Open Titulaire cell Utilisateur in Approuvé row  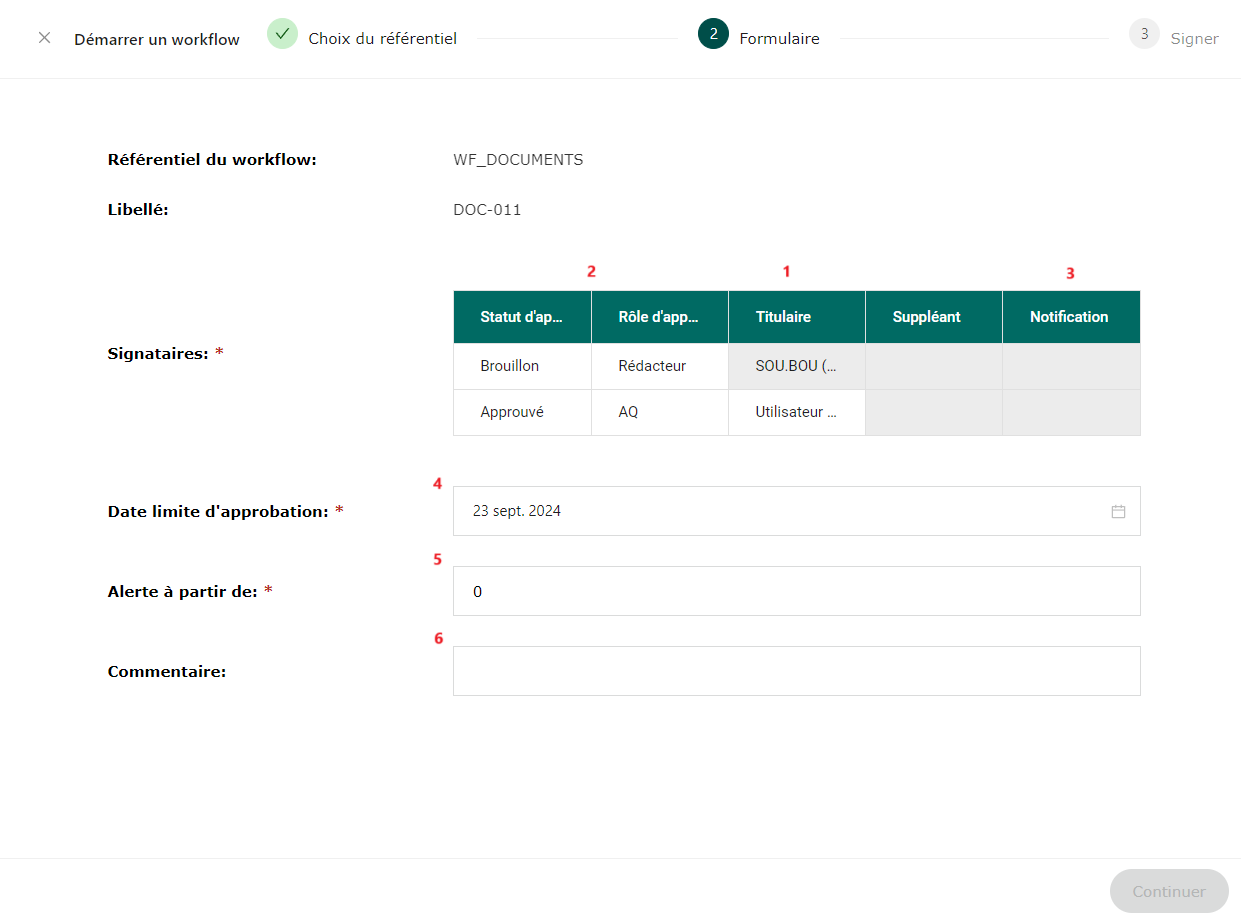796,412
